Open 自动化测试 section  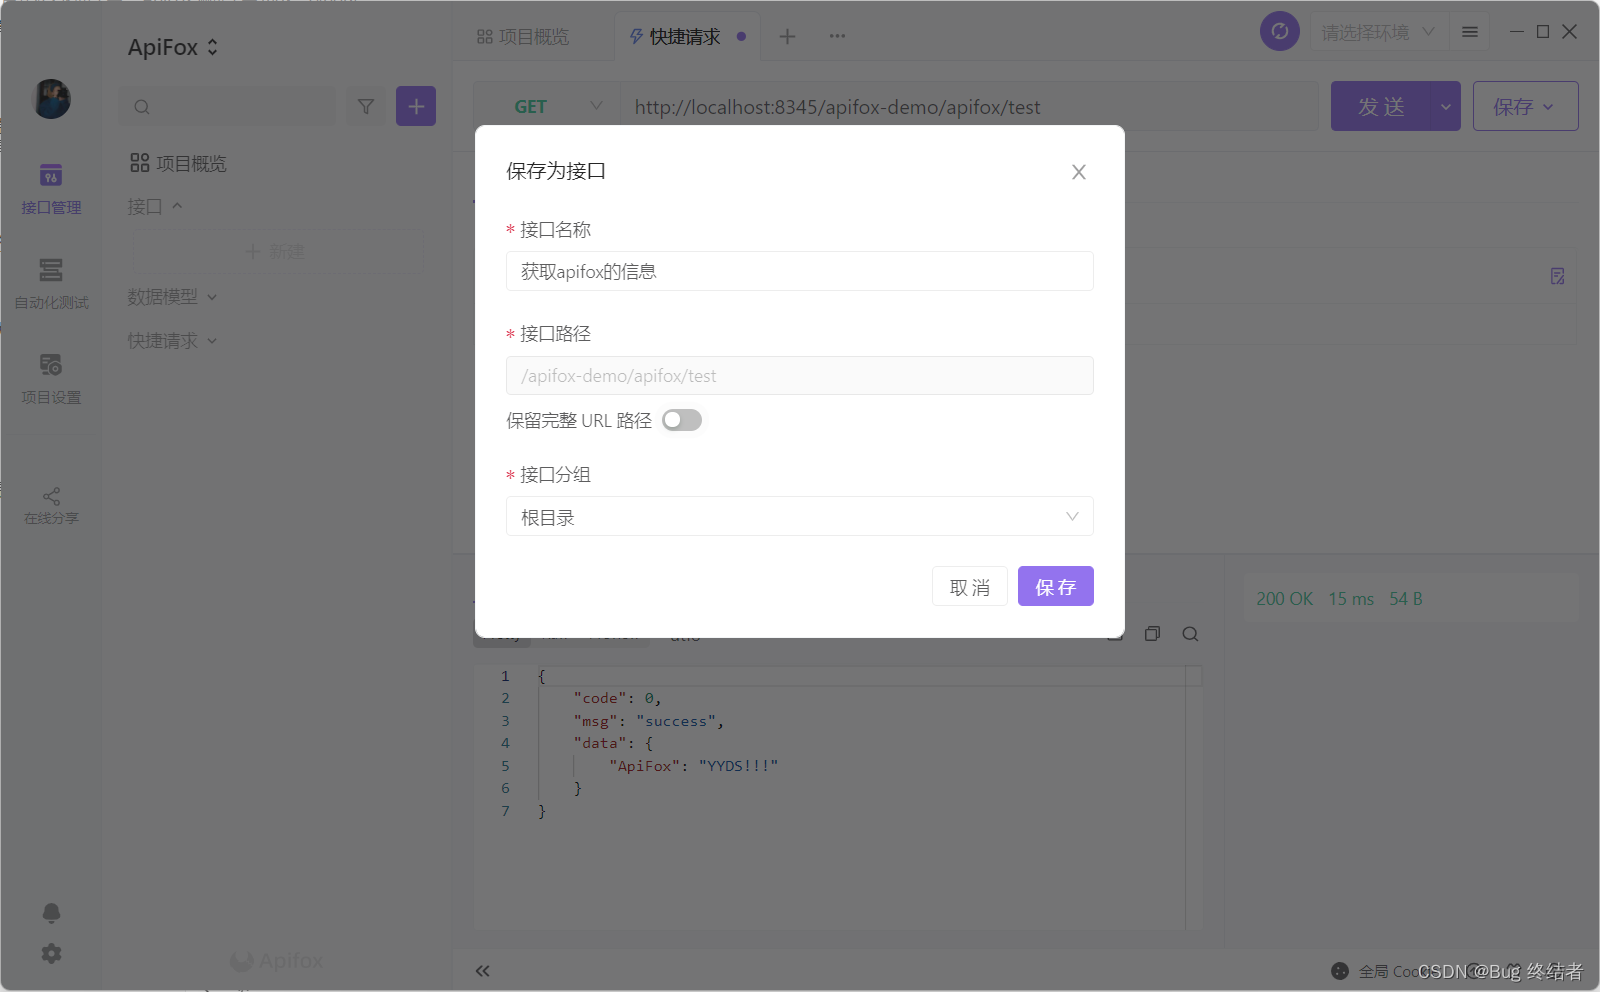[x=51, y=284]
